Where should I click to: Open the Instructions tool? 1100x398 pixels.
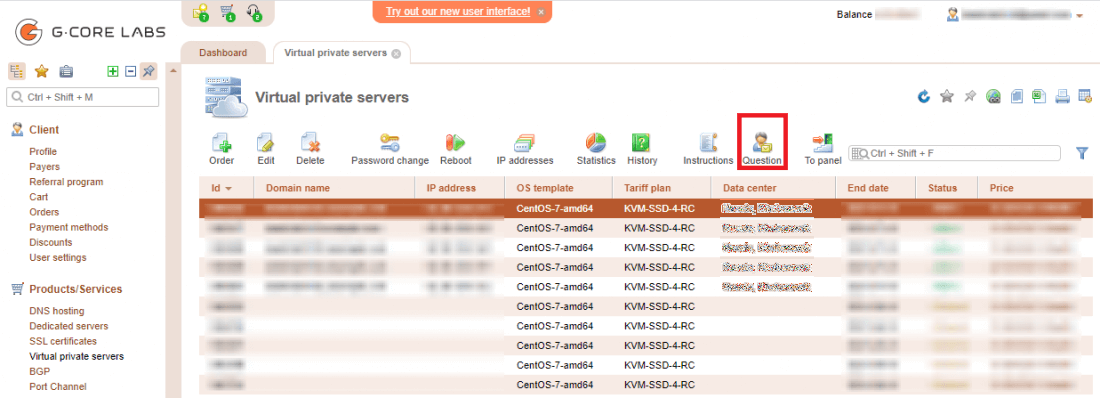coord(708,150)
